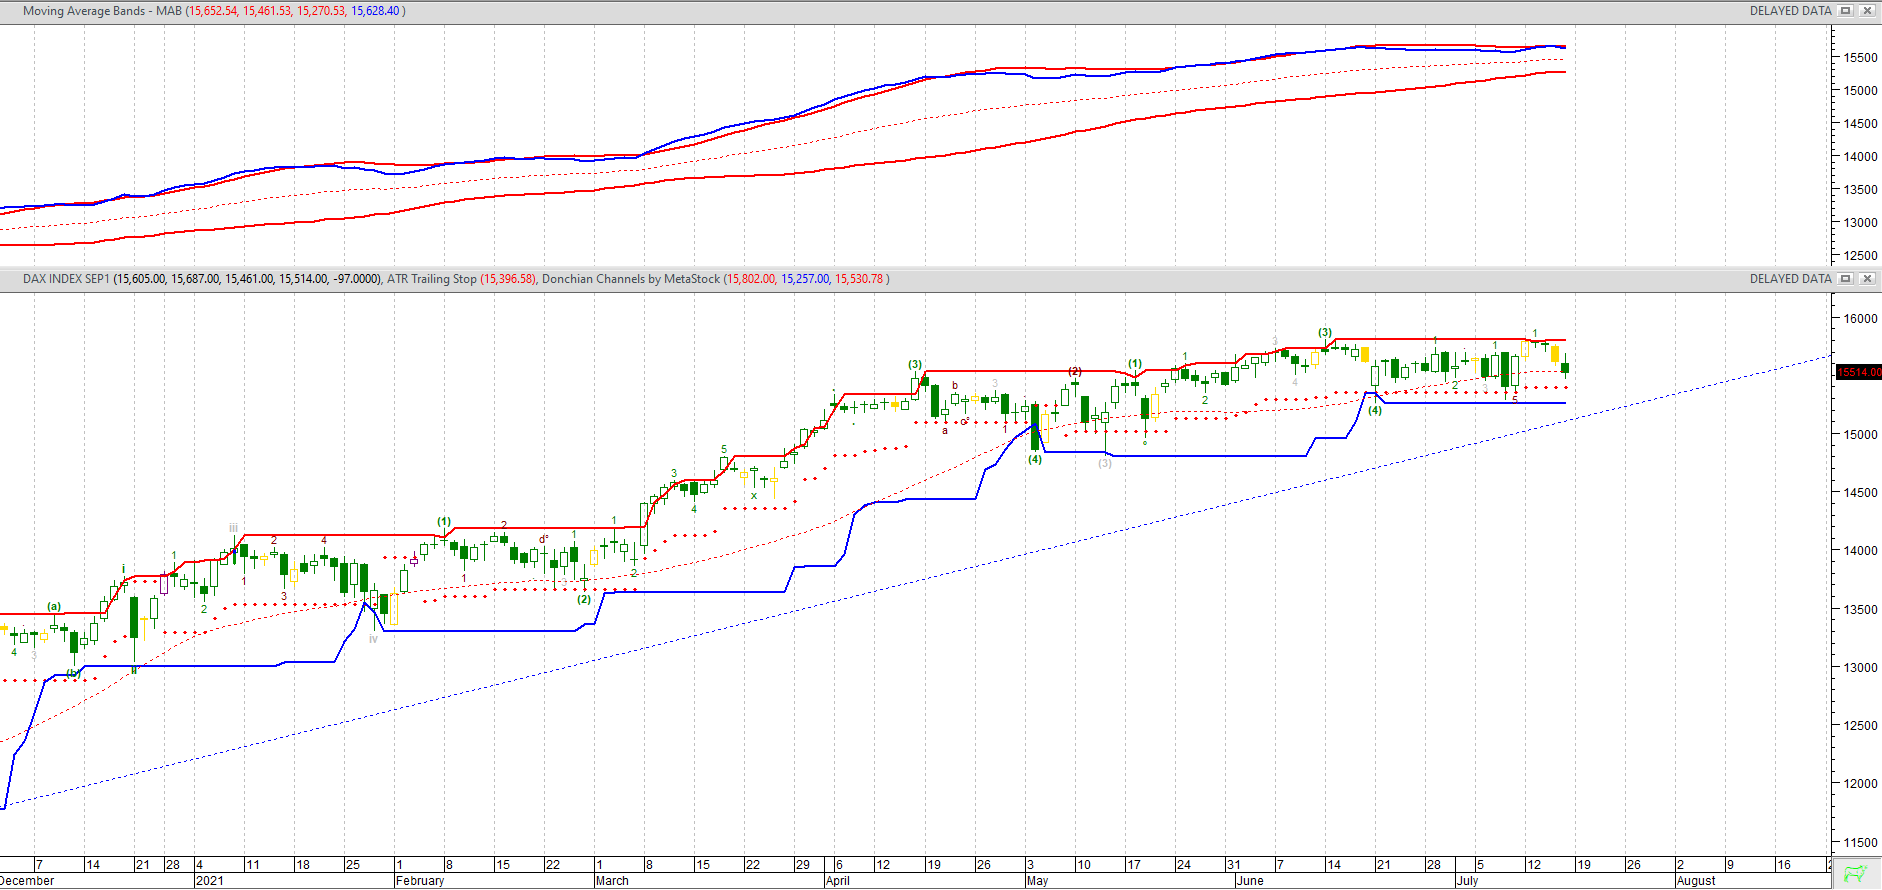Click the red 15514.00 price tag
Viewport: 1882px width, 890px height.
tap(1858, 372)
